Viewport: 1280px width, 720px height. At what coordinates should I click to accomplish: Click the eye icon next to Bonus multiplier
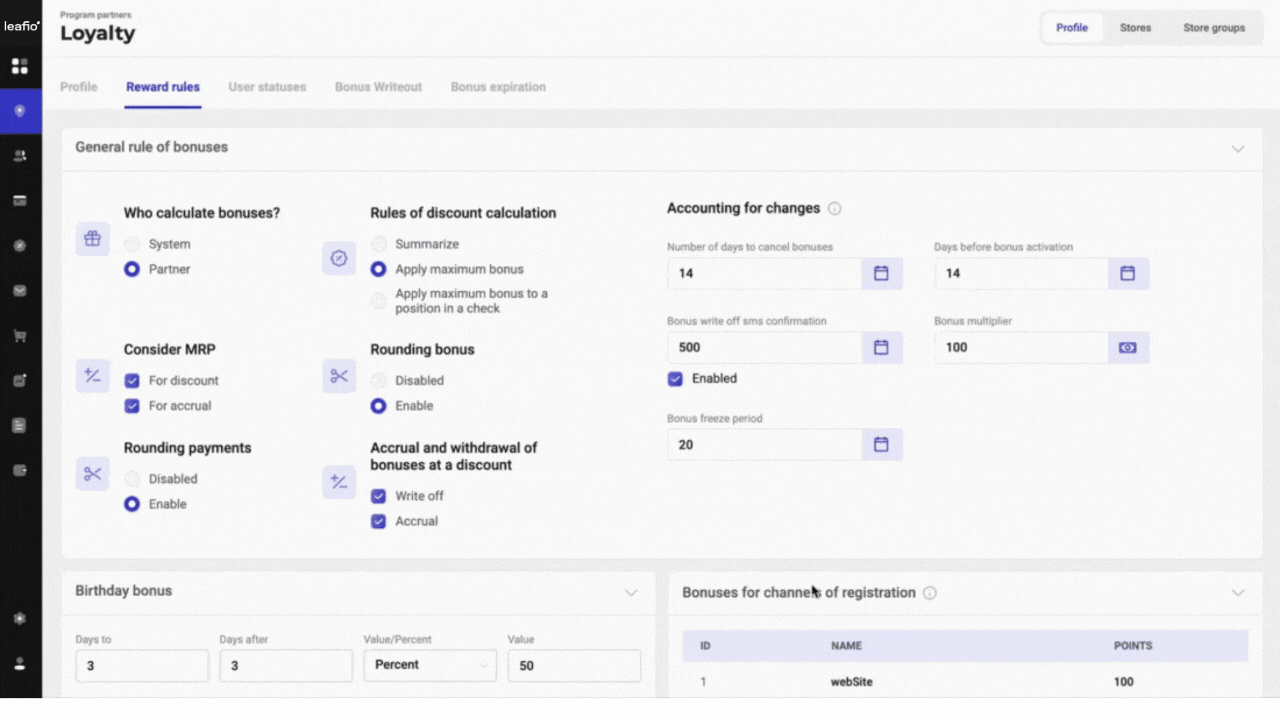pyautogui.click(x=1128, y=347)
